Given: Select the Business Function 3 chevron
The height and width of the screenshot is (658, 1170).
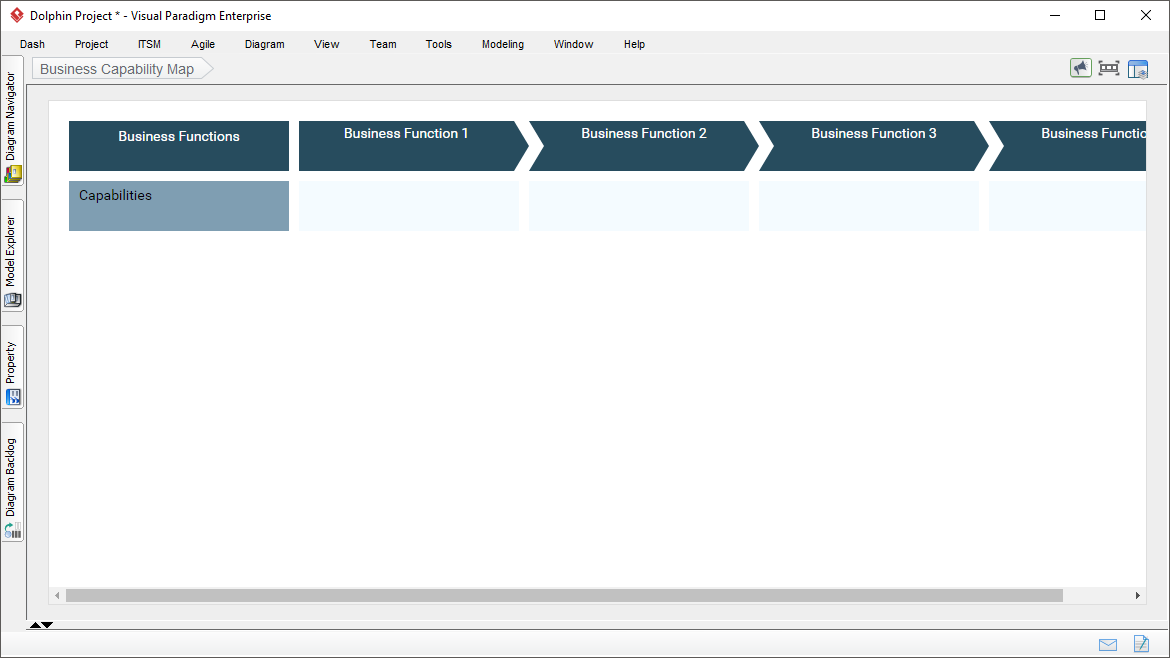Looking at the screenshot, I should pos(873,146).
